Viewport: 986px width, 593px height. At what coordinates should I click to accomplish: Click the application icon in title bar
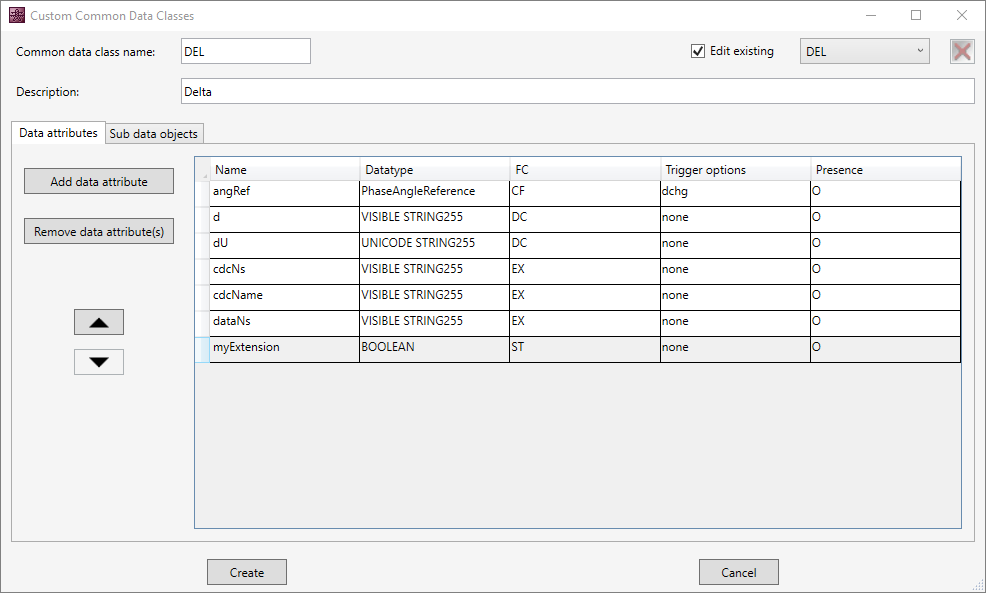click(17, 15)
